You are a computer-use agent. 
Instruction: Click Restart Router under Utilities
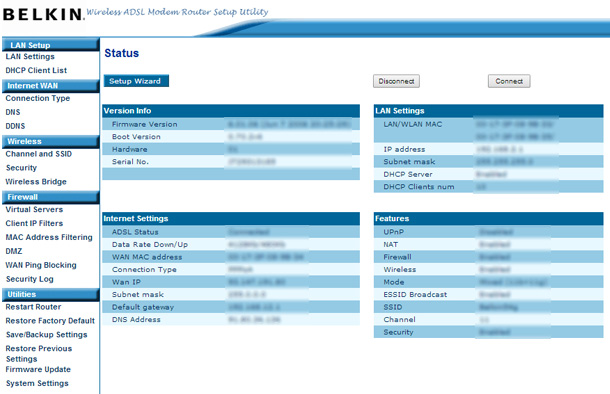coord(33,307)
